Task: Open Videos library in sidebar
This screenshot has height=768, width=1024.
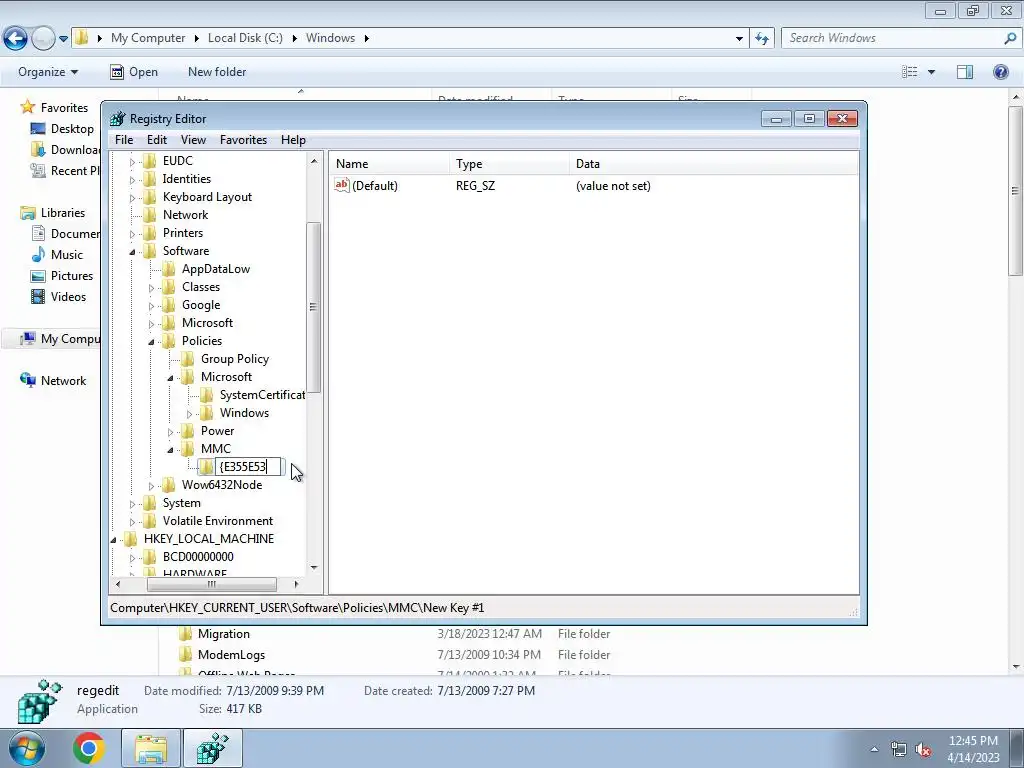Action: pos(59,296)
